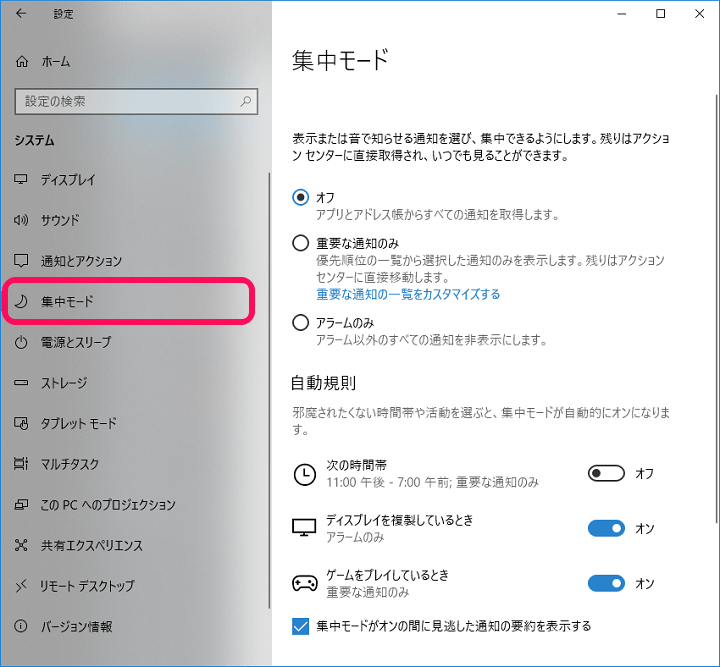Click the game controller icon
720x667 pixels.
[x=304, y=583]
